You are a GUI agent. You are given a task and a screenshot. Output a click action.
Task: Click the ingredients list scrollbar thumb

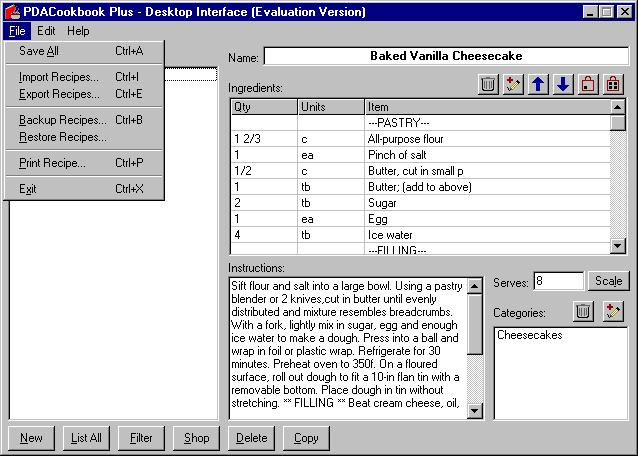pyautogui.click(x=618, y=123)
